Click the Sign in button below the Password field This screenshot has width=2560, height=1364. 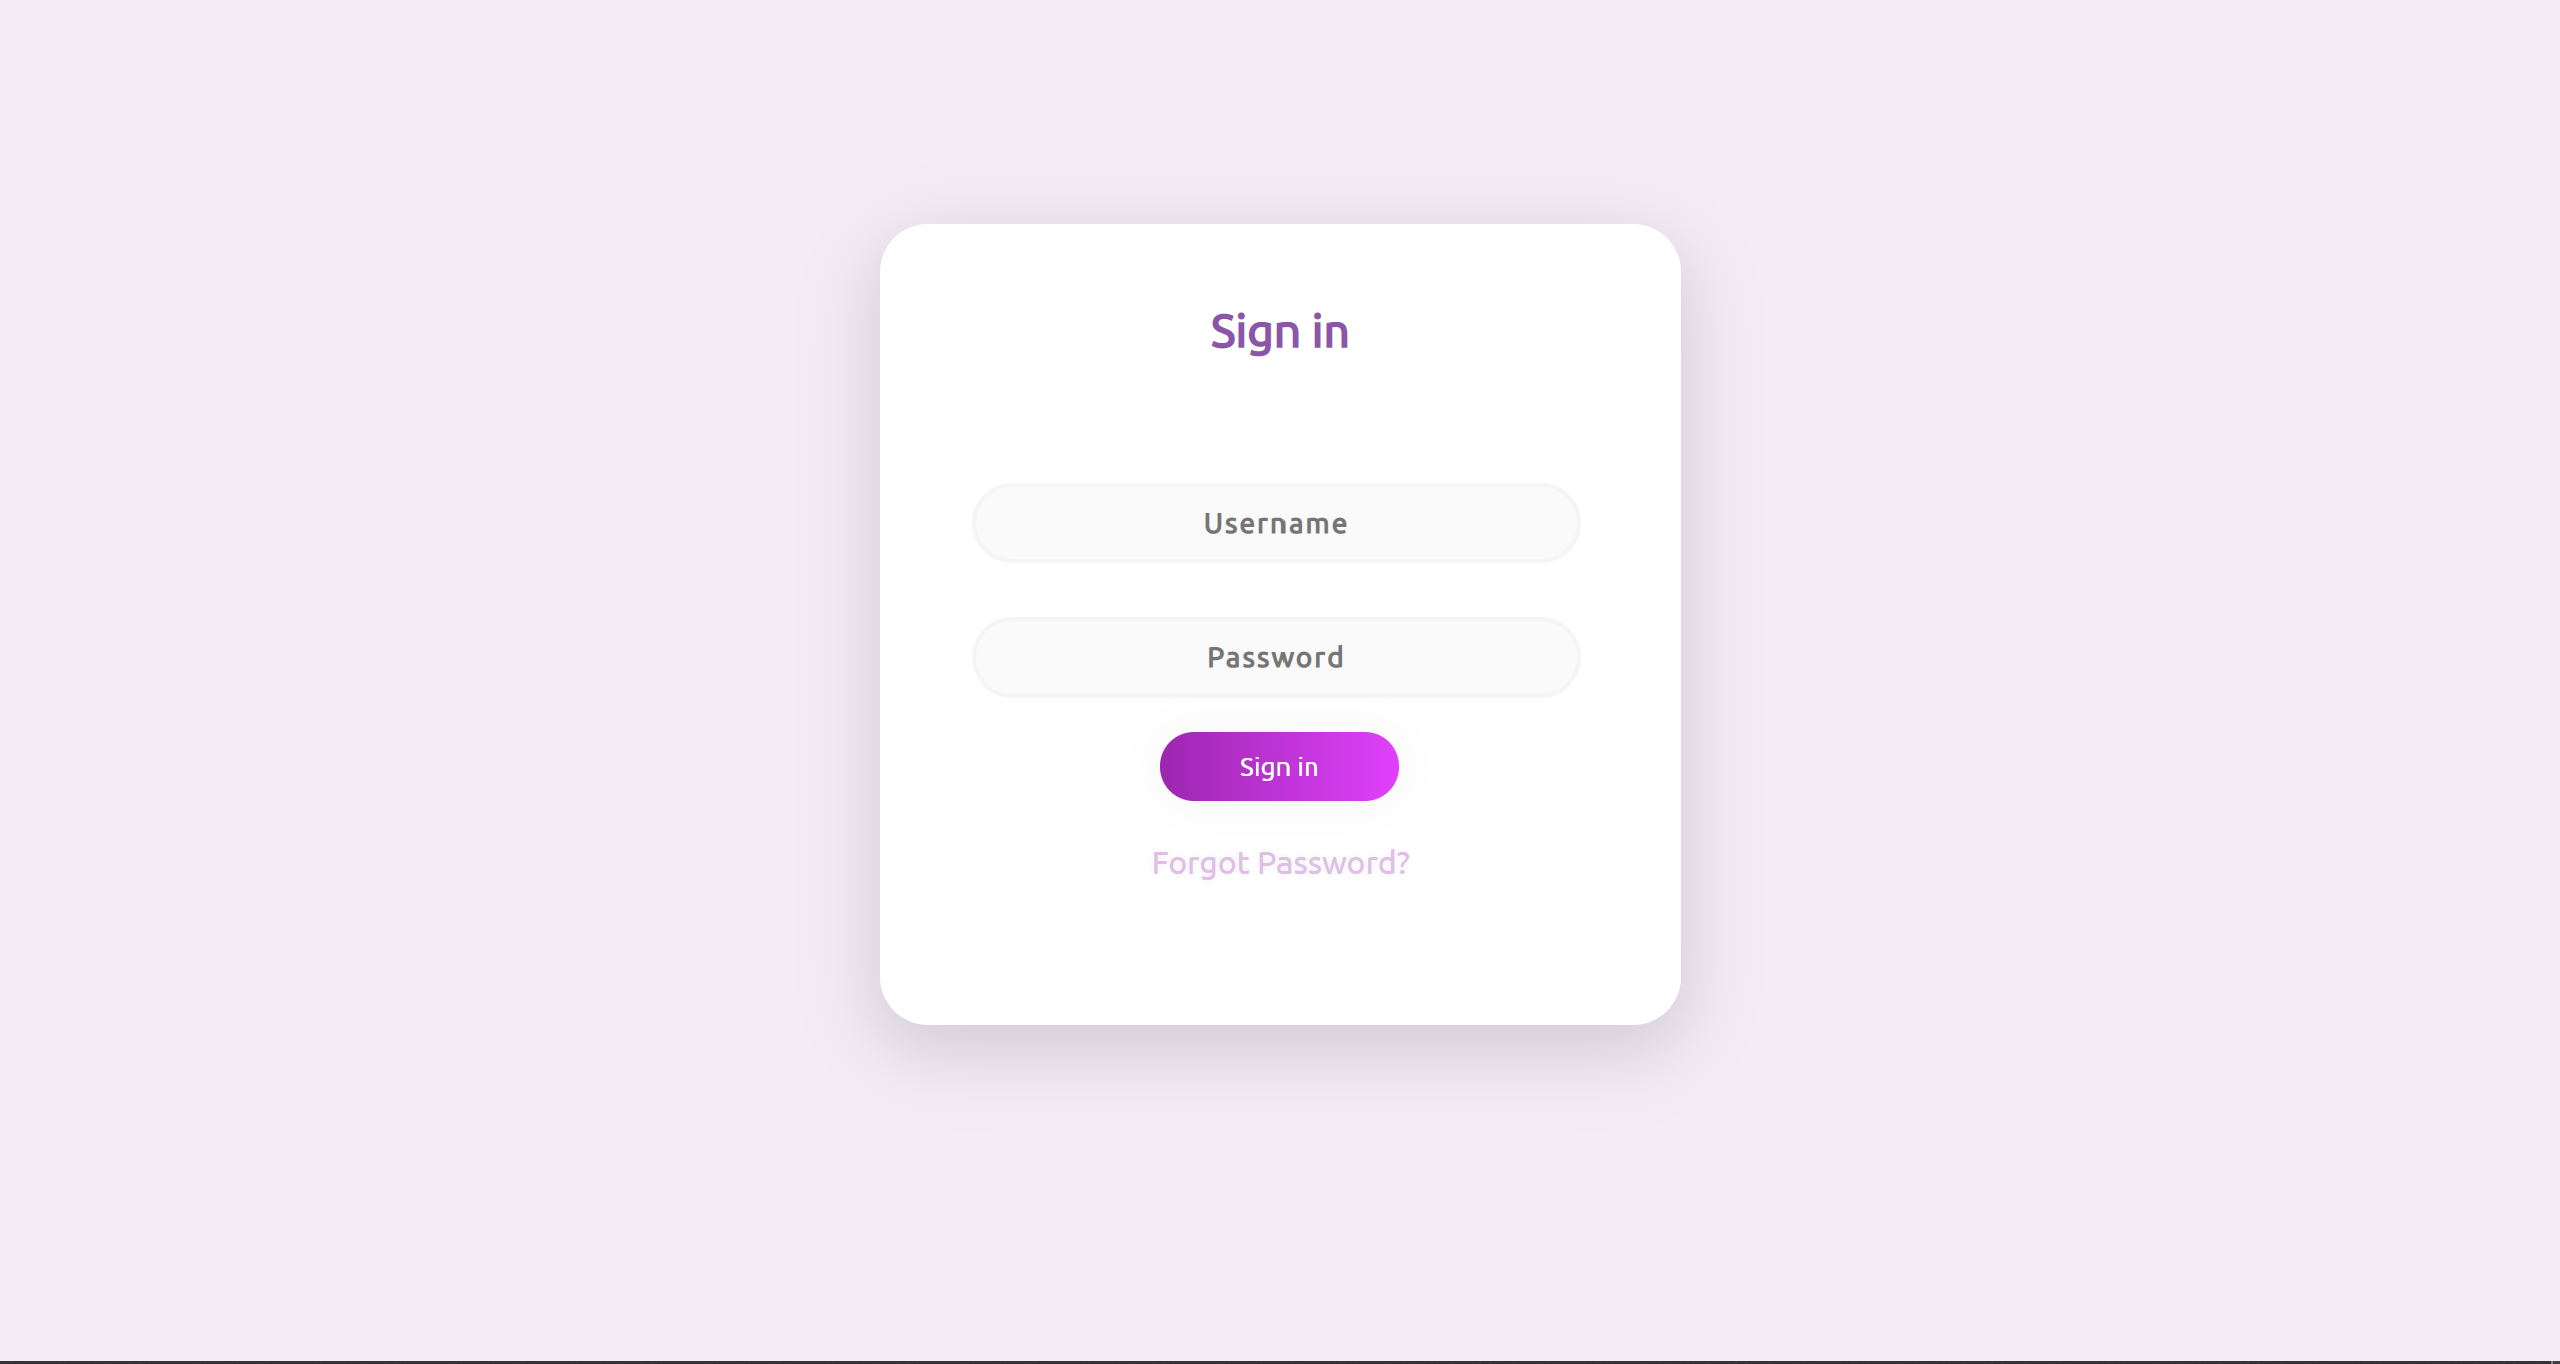[x=1279, y=766]
